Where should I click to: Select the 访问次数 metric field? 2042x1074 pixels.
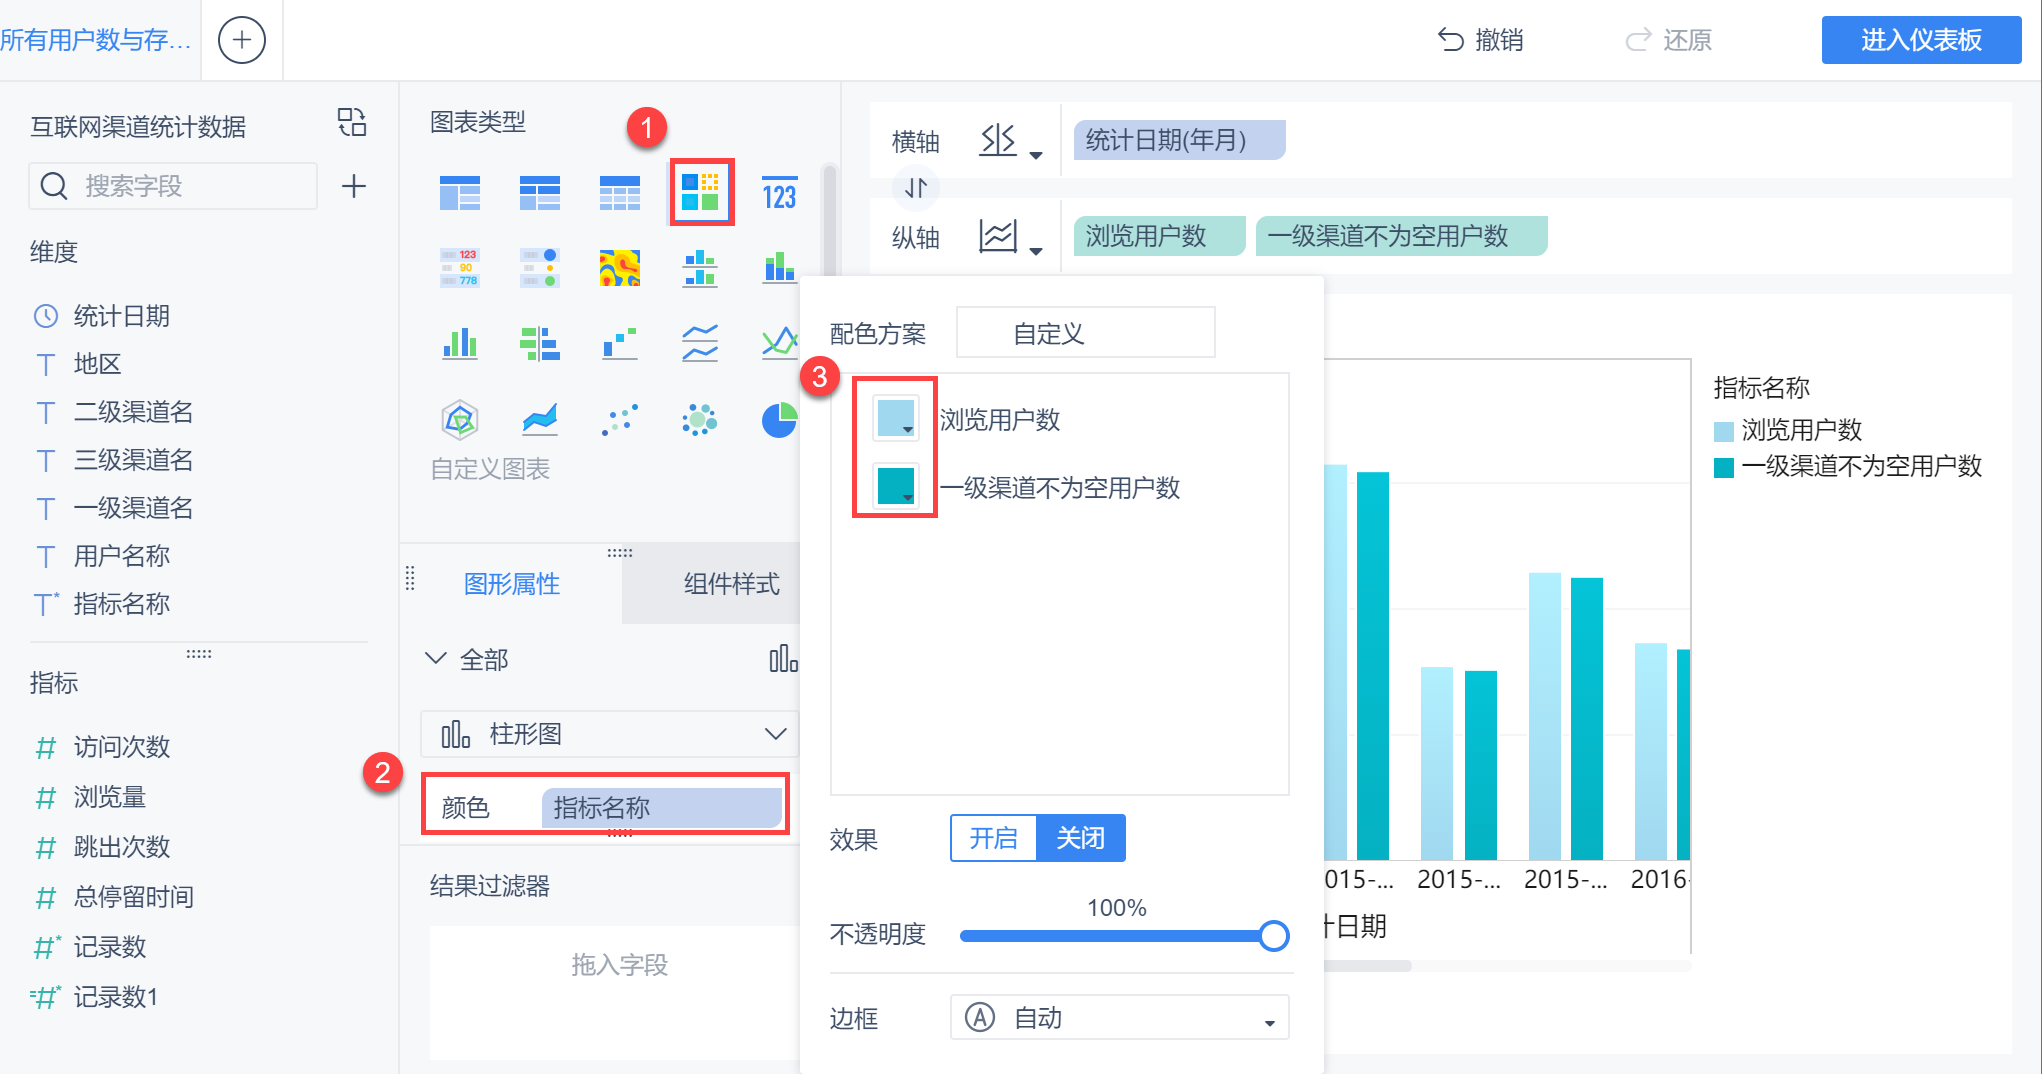click(x=122, y=747)
